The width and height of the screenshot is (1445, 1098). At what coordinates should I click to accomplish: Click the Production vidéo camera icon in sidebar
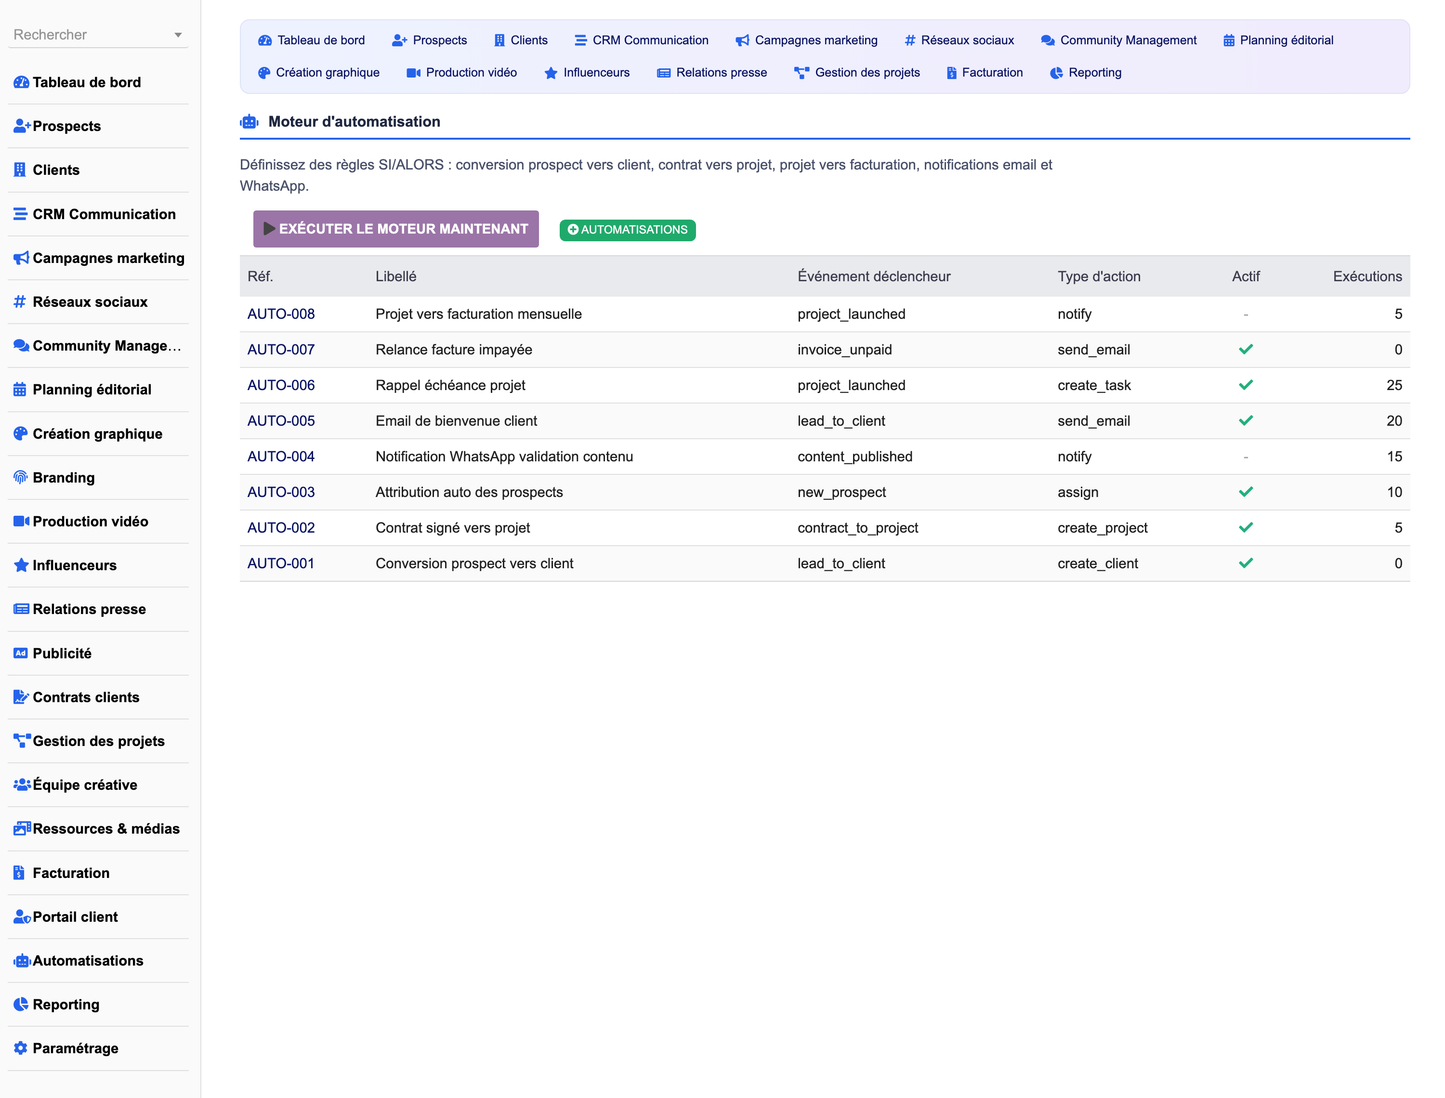coord(21,521)
